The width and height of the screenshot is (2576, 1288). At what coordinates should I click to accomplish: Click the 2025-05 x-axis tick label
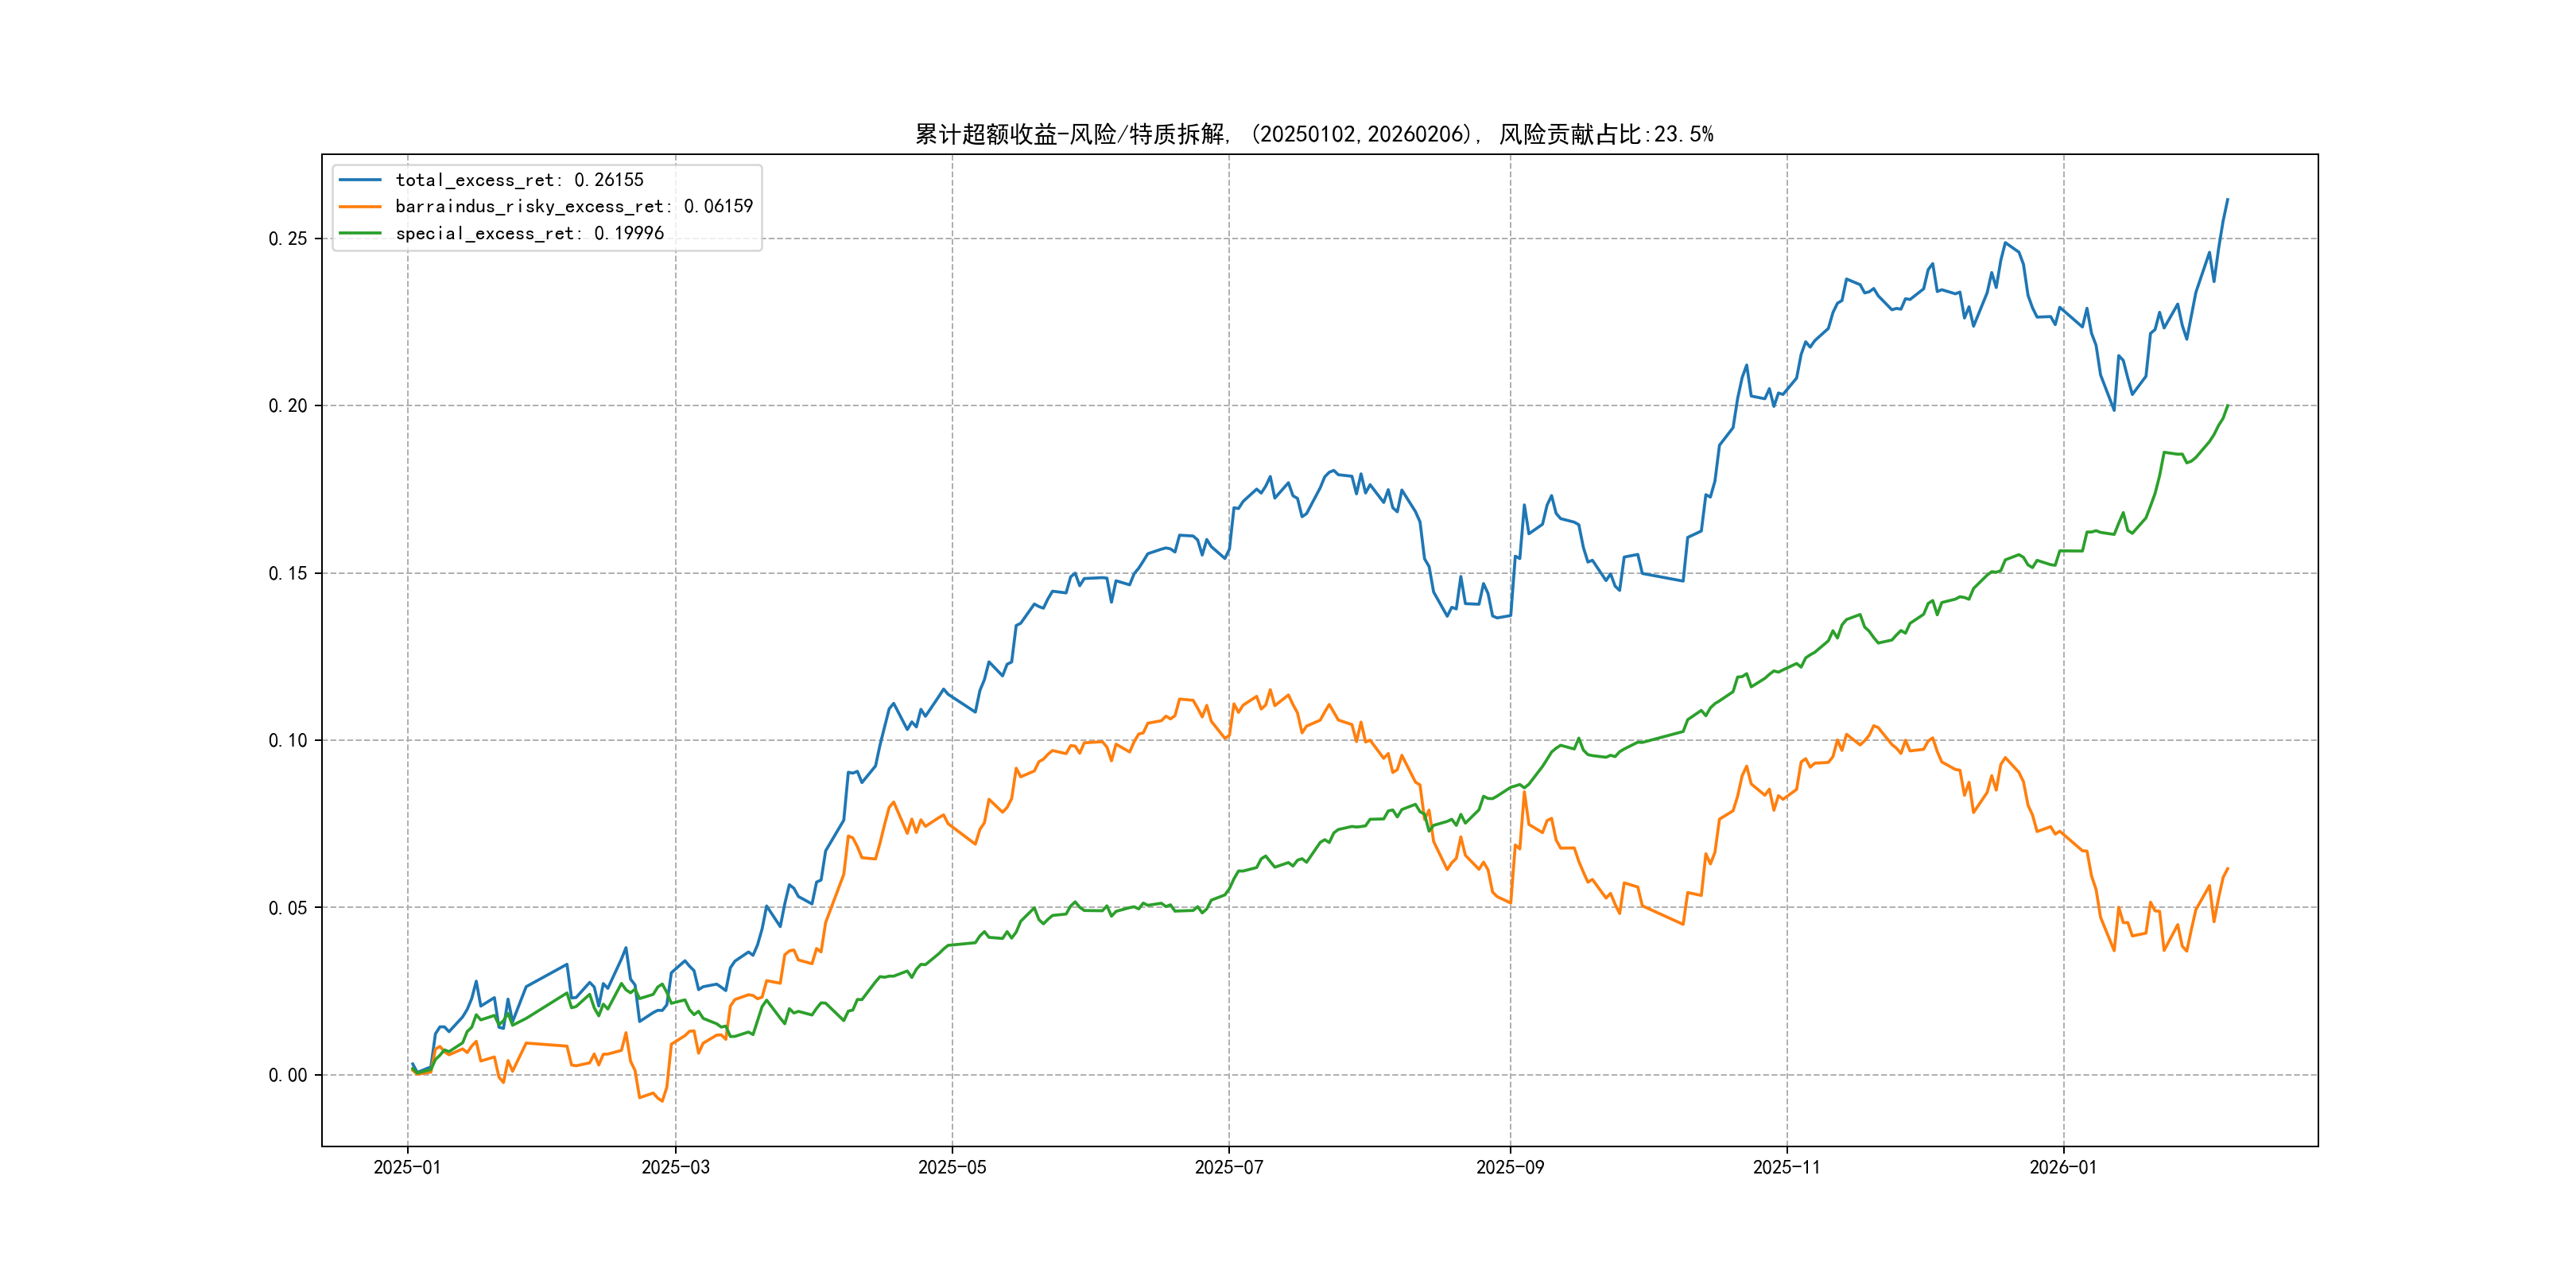952,1168
